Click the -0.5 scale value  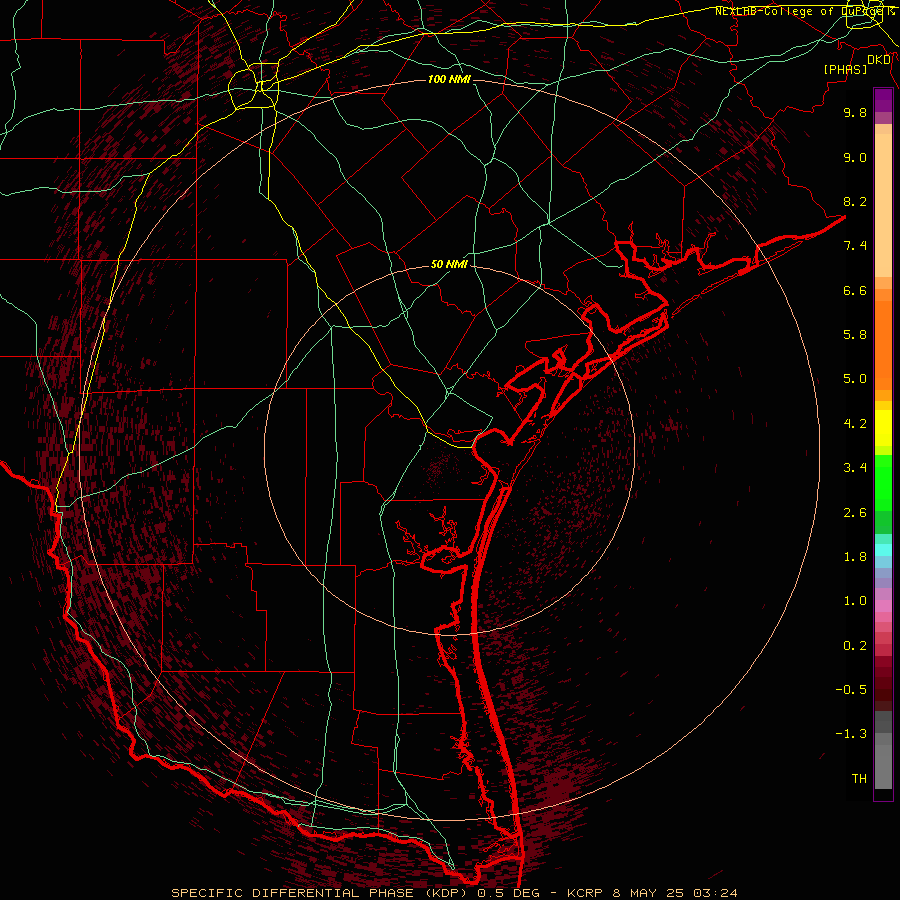(x=851, y=690)
